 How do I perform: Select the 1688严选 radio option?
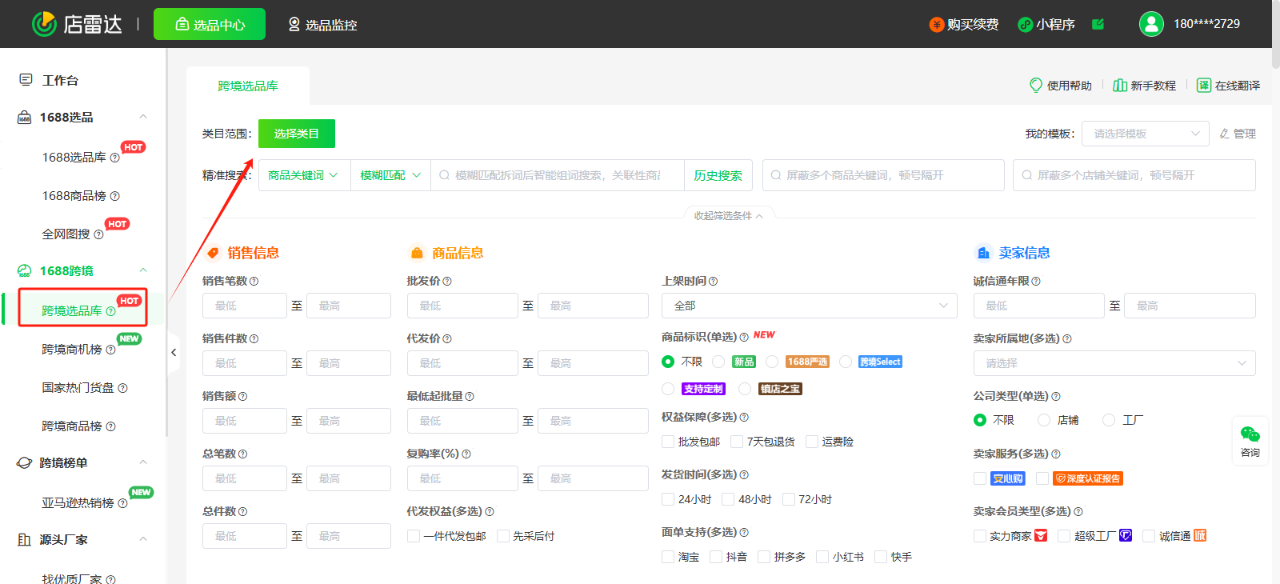772,361
